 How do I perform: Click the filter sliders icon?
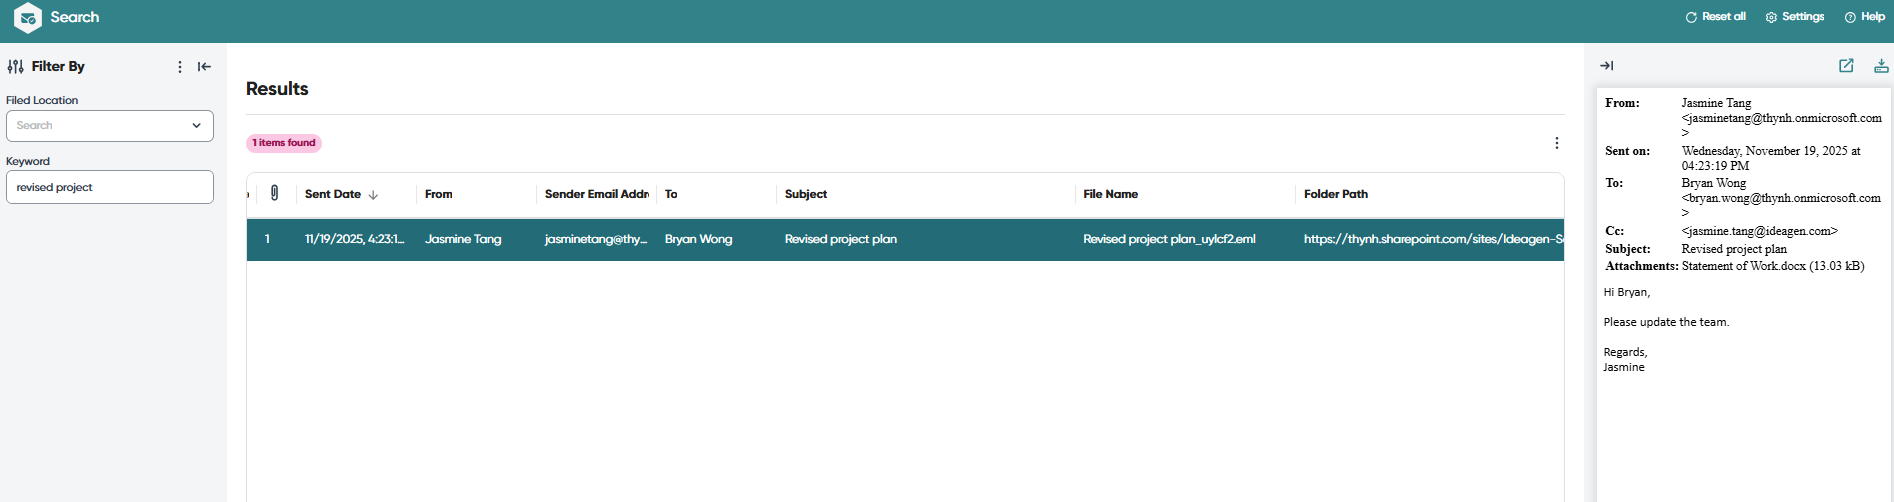[x=16, y=67]
